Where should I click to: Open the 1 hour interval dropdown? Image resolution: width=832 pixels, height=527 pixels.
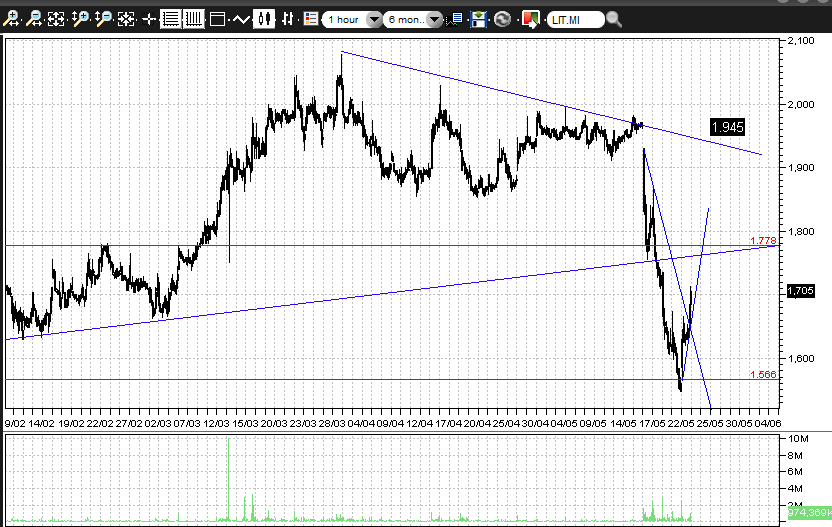(x=352, y=20)
